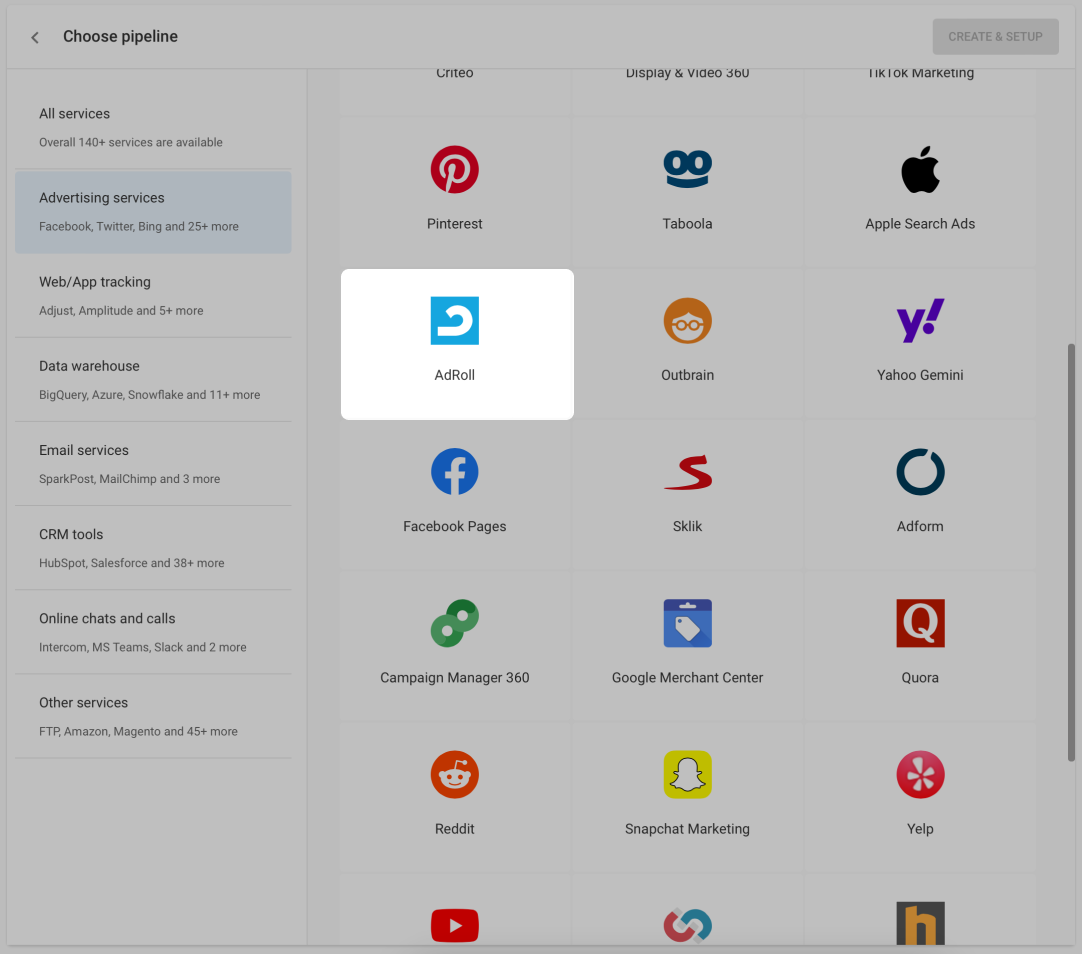1082x954 pixels.
Task: Pick the AdRoll pipeline icon
Action: [x=455, y=321]
